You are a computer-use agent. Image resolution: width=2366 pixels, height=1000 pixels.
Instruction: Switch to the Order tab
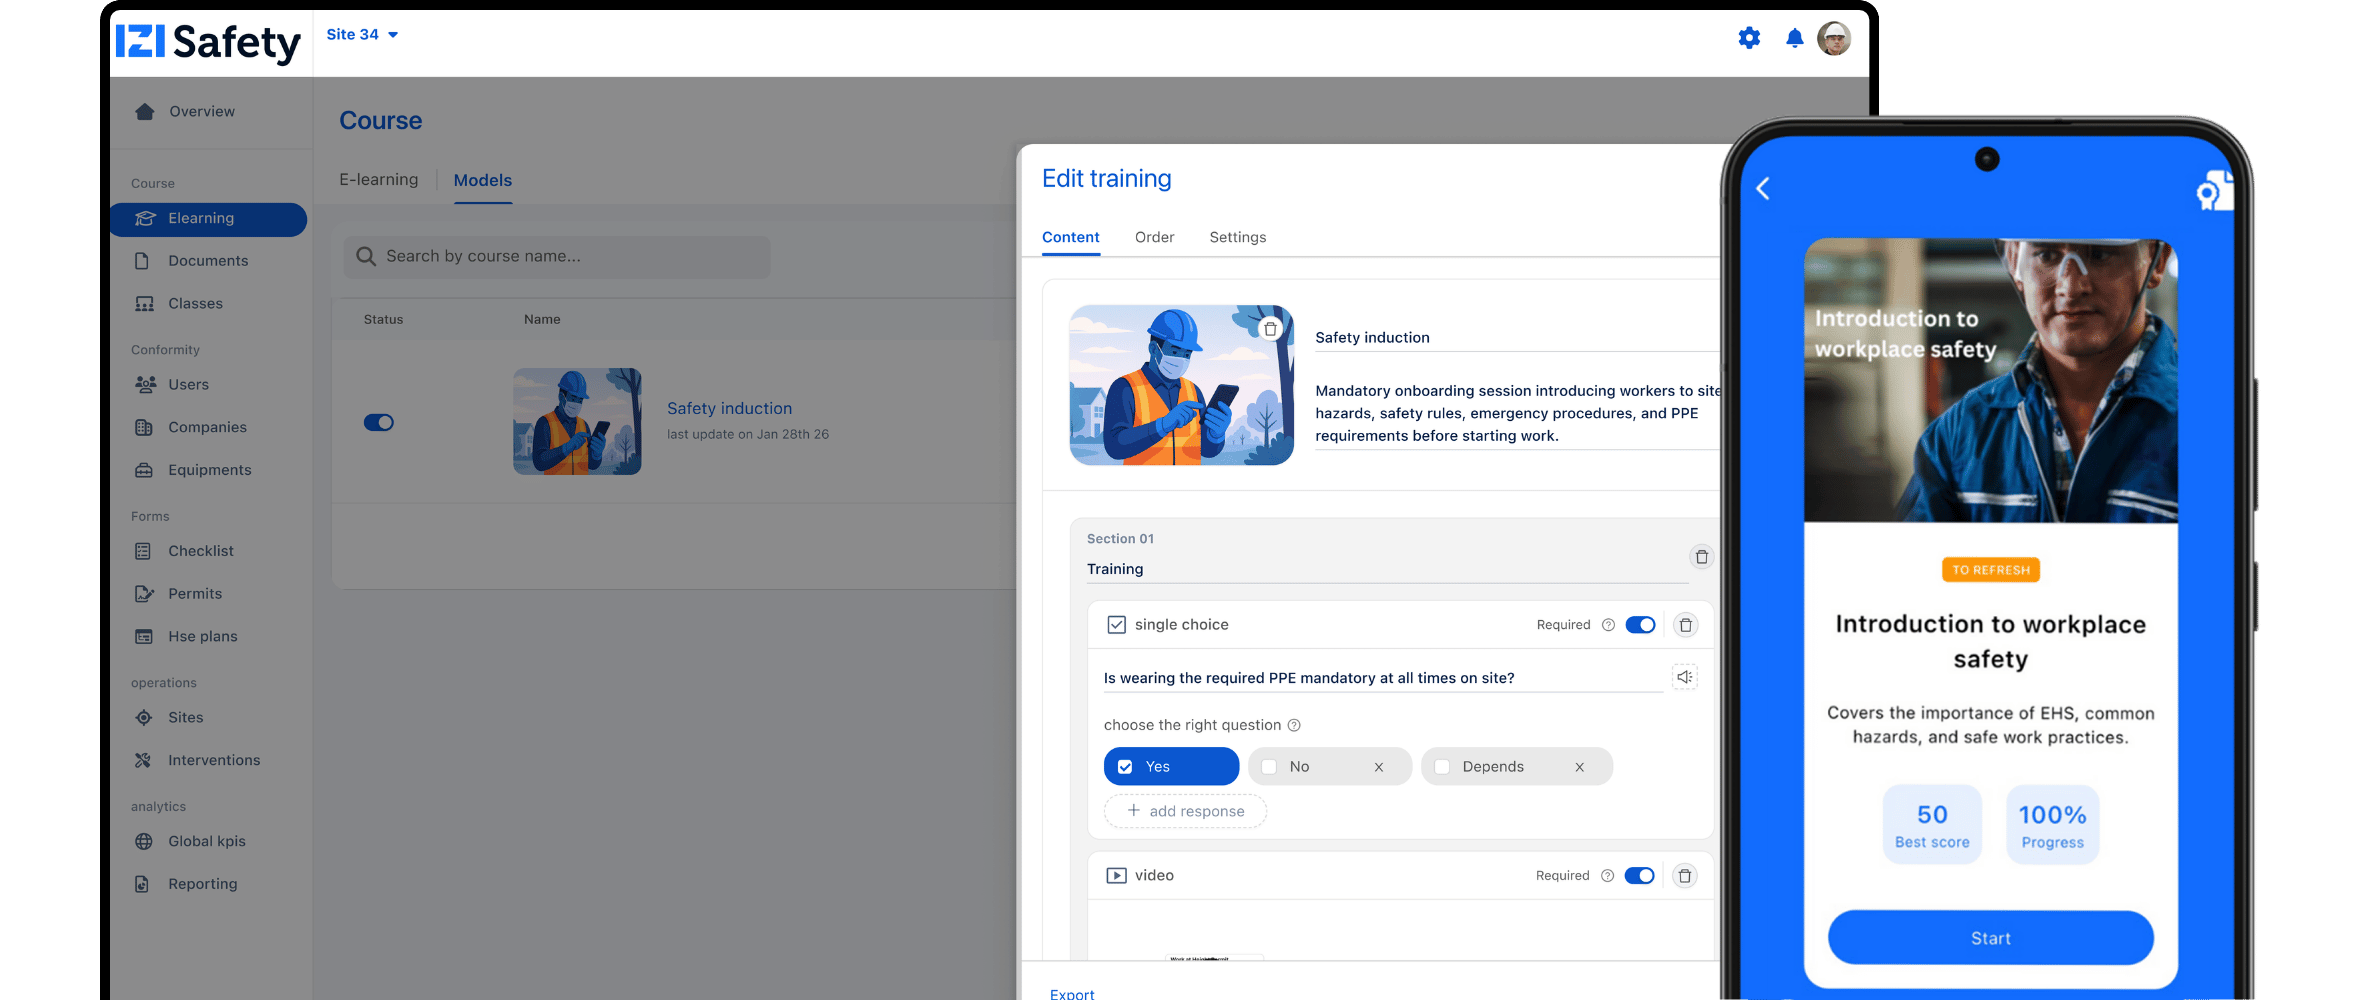tap(1154, 237)
